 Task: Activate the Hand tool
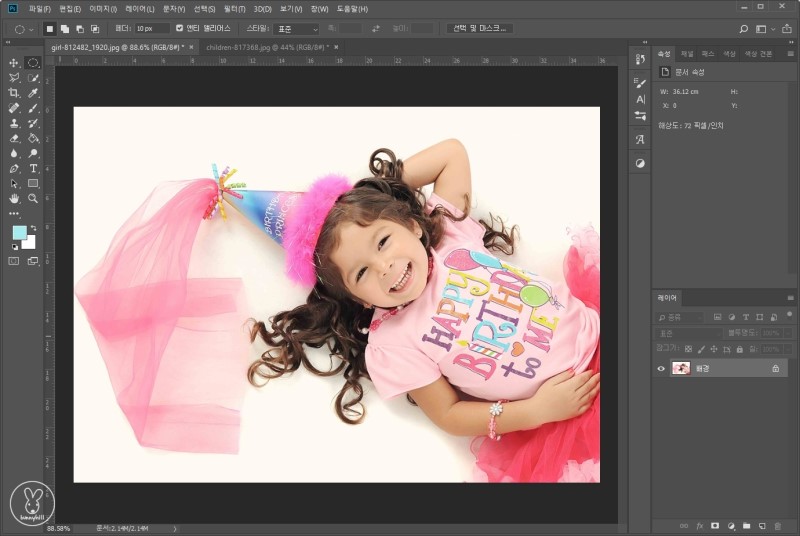point(14,199)
